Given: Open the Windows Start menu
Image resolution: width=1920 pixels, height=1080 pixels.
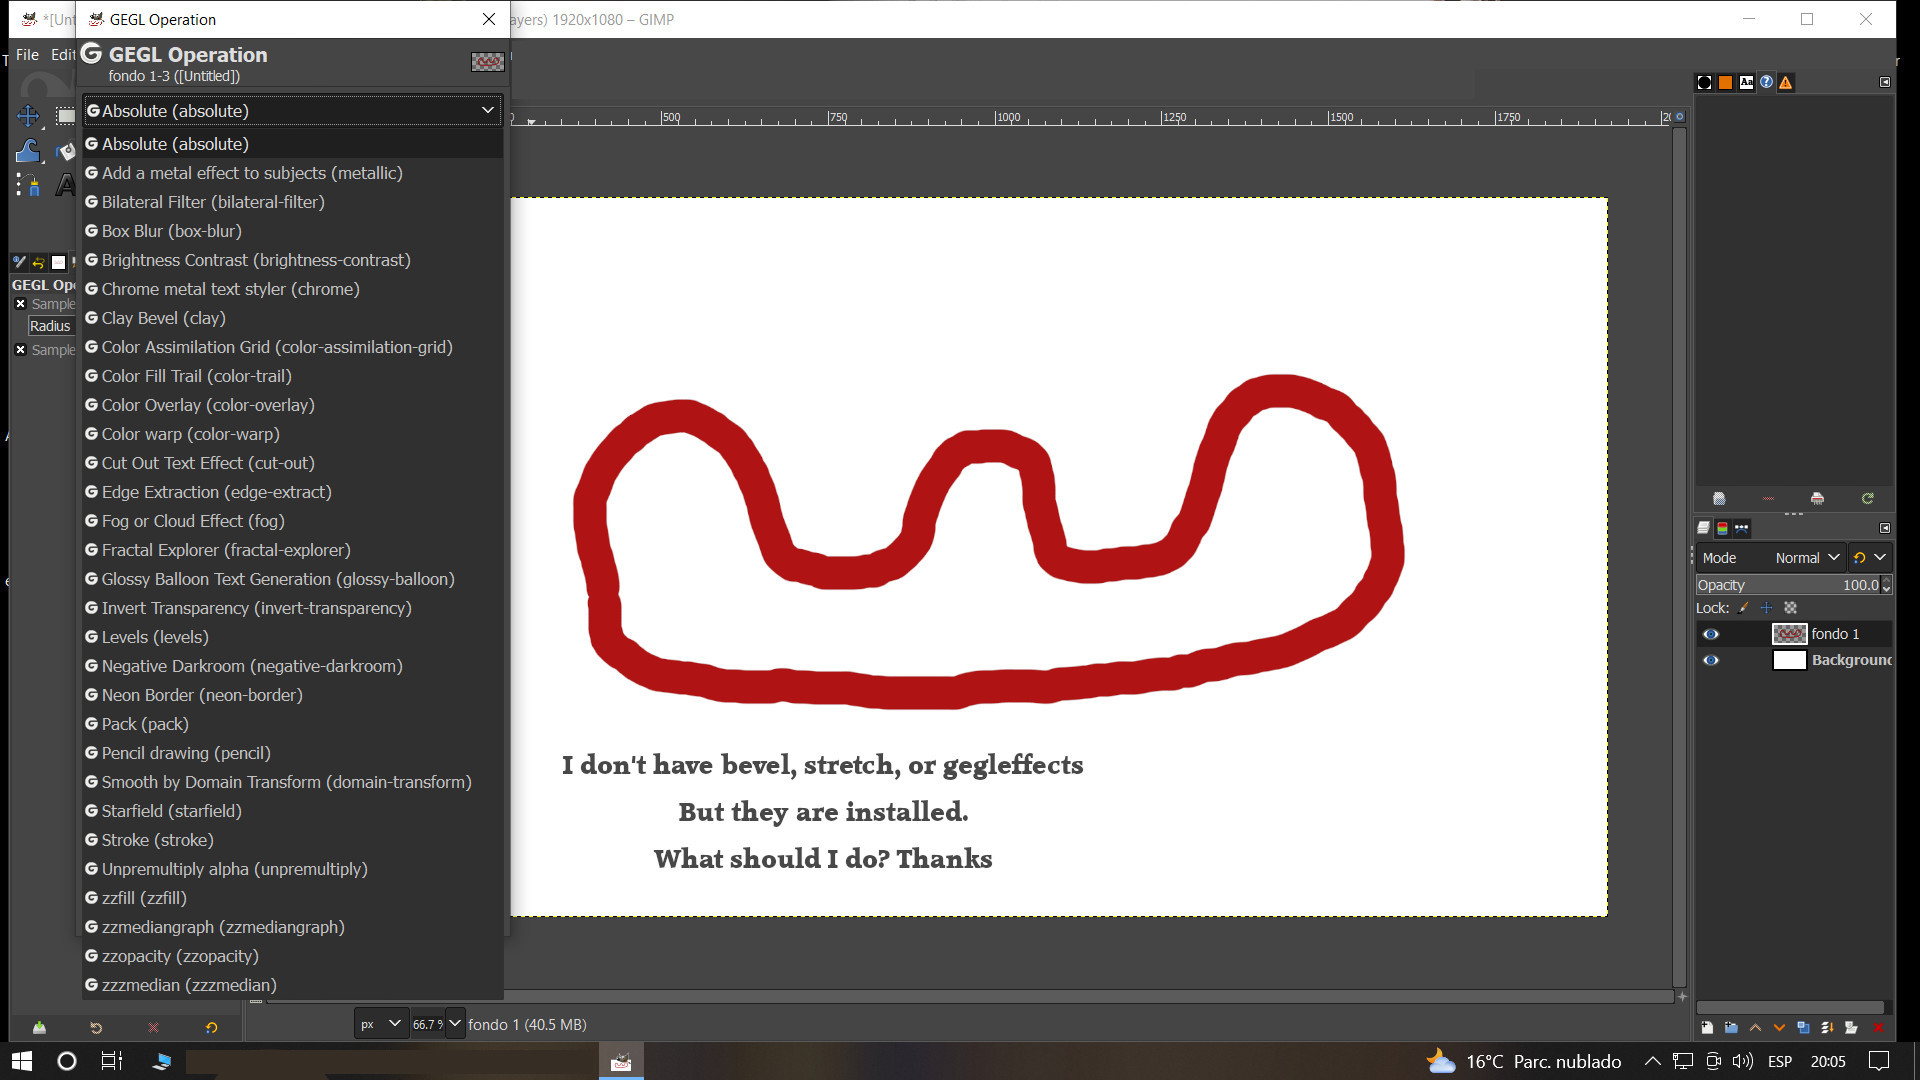Looking at the screenshot, I should click(22, 1061).
